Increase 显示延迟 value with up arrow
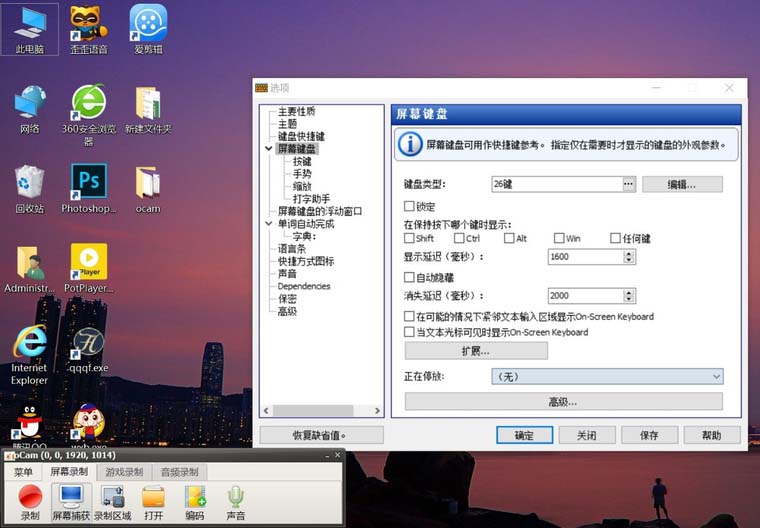 click(x=629, y=253)
